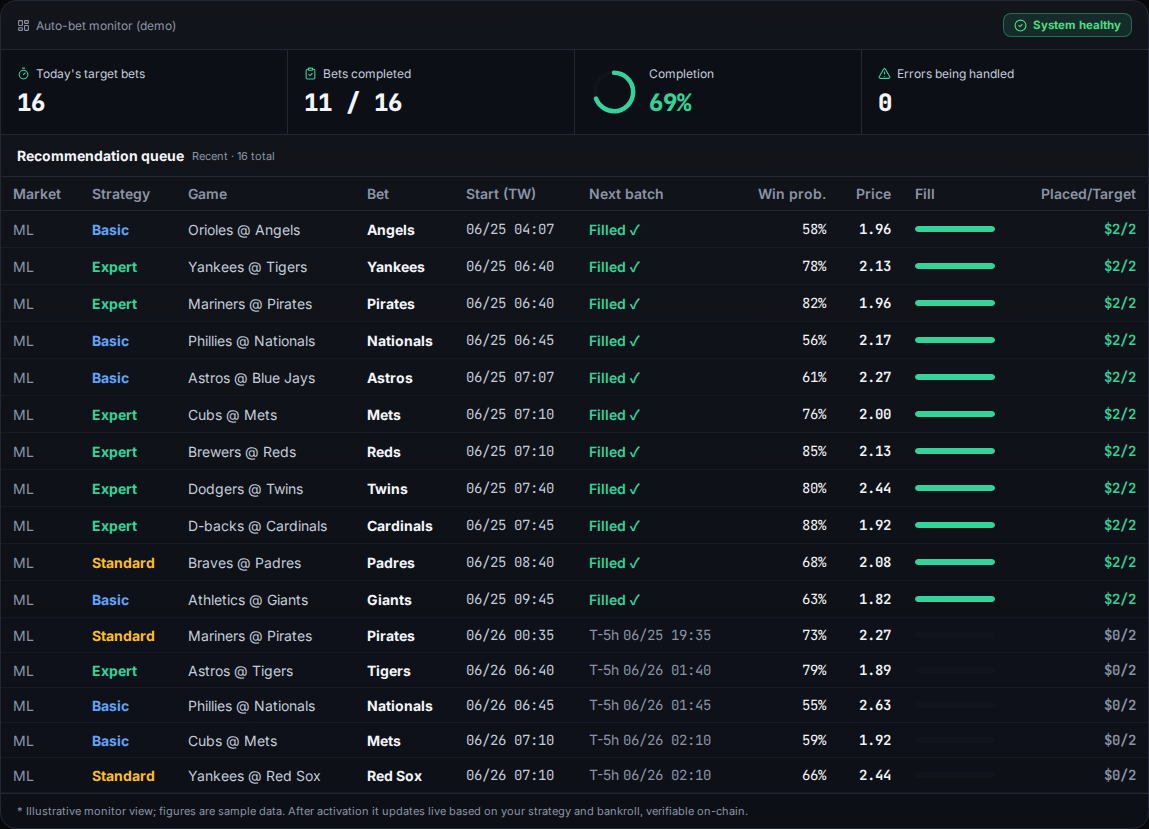
Task: Click the Astros bet cell
Action: click(390, 378)
